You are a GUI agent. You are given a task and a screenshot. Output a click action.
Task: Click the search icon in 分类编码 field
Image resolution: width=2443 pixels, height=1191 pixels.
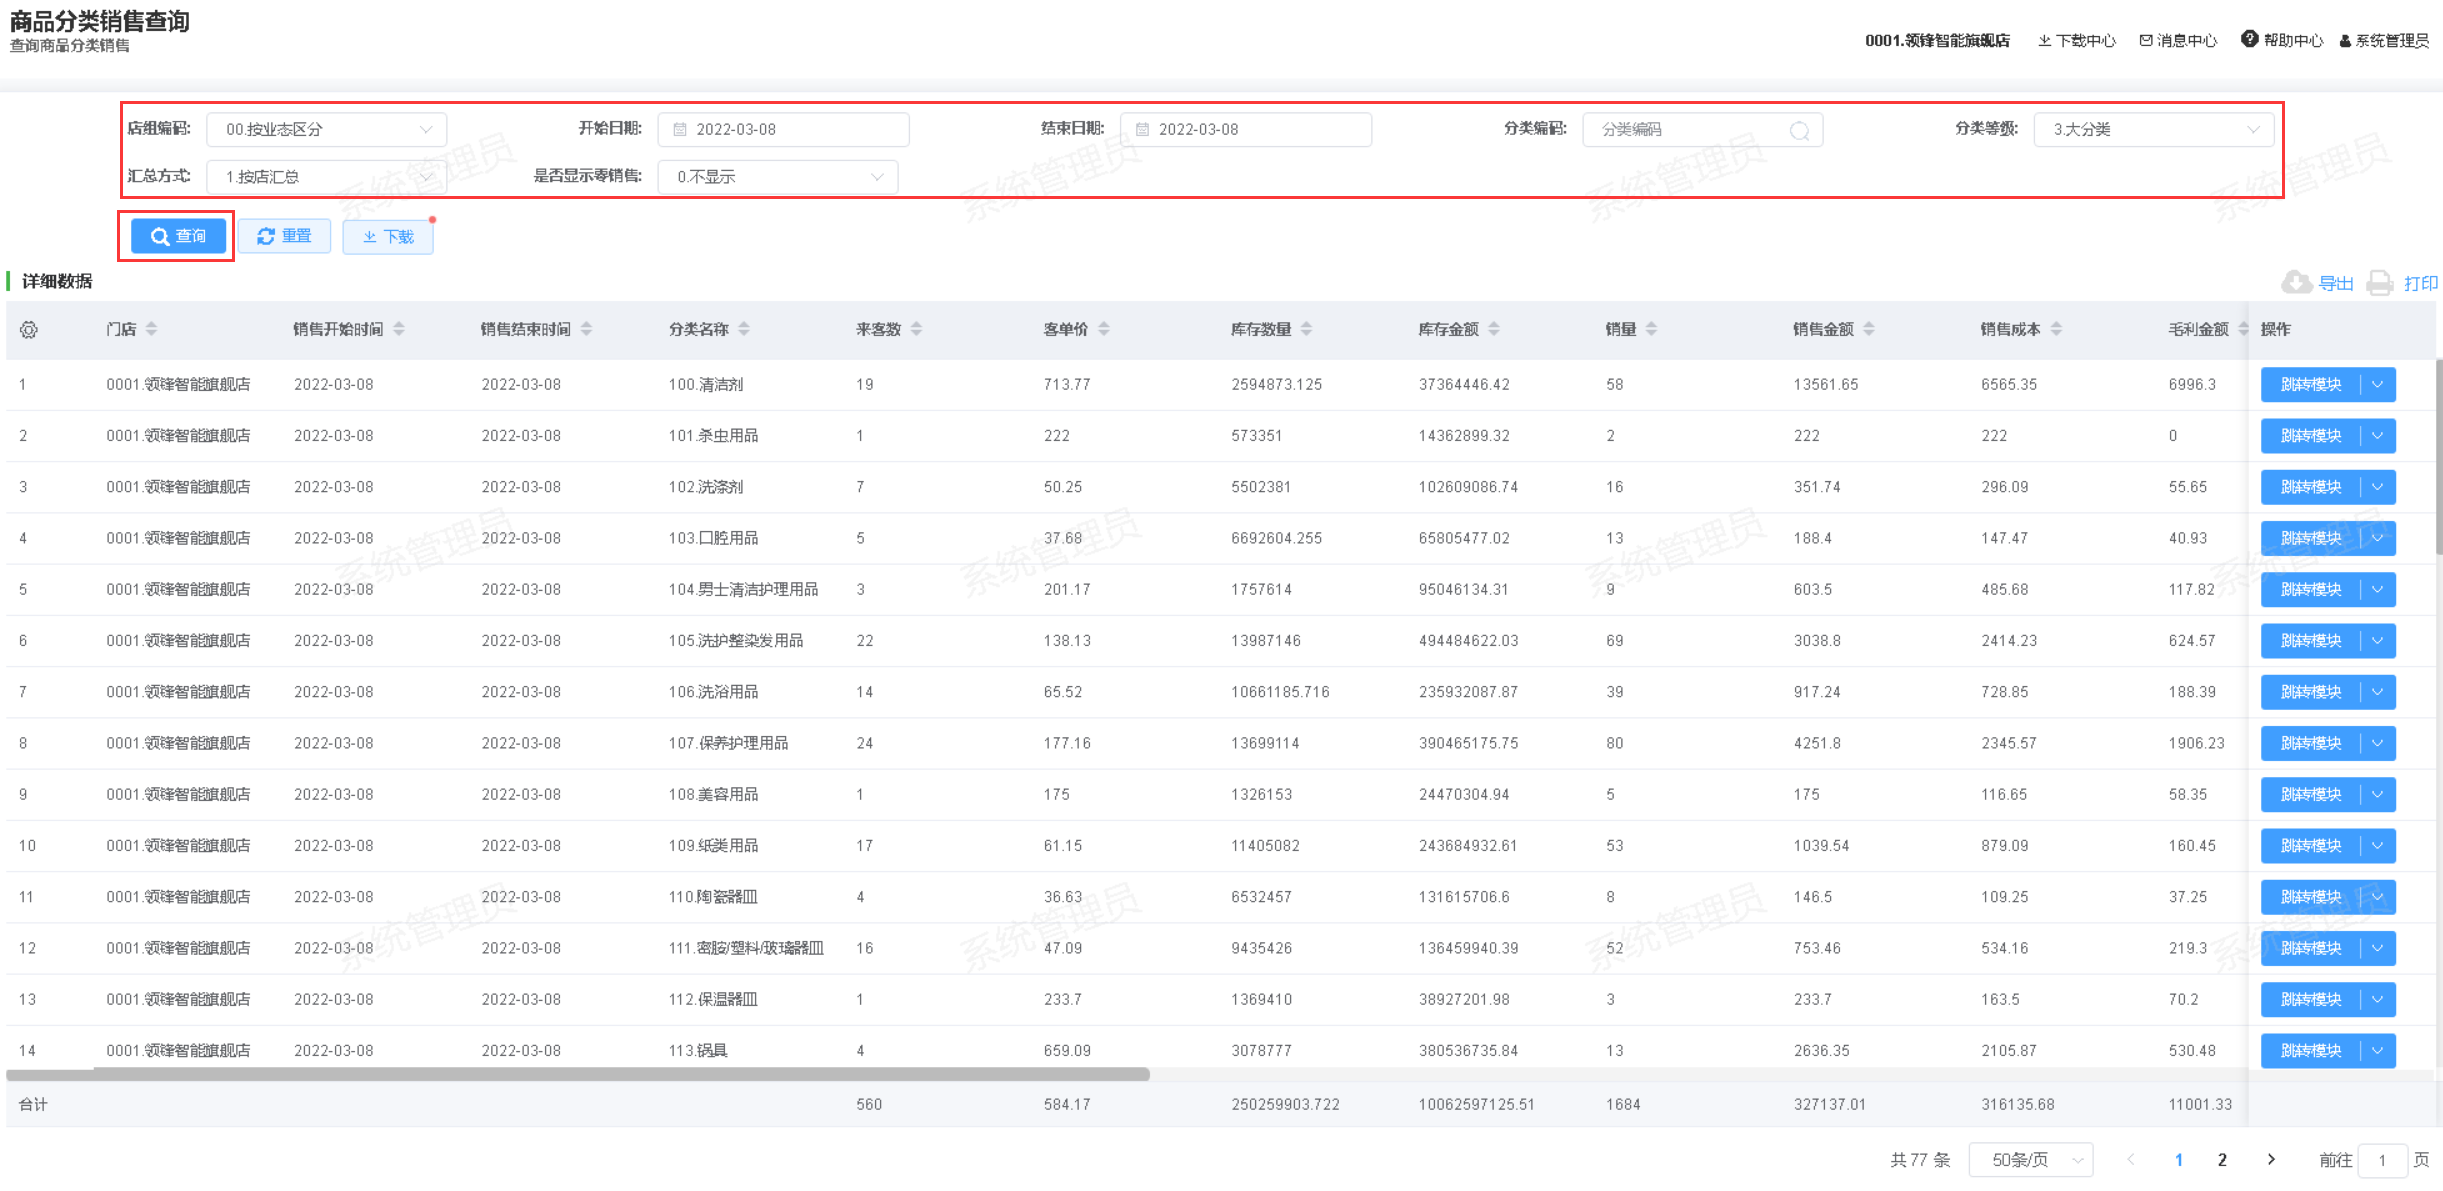click(x=1799, y=130)
